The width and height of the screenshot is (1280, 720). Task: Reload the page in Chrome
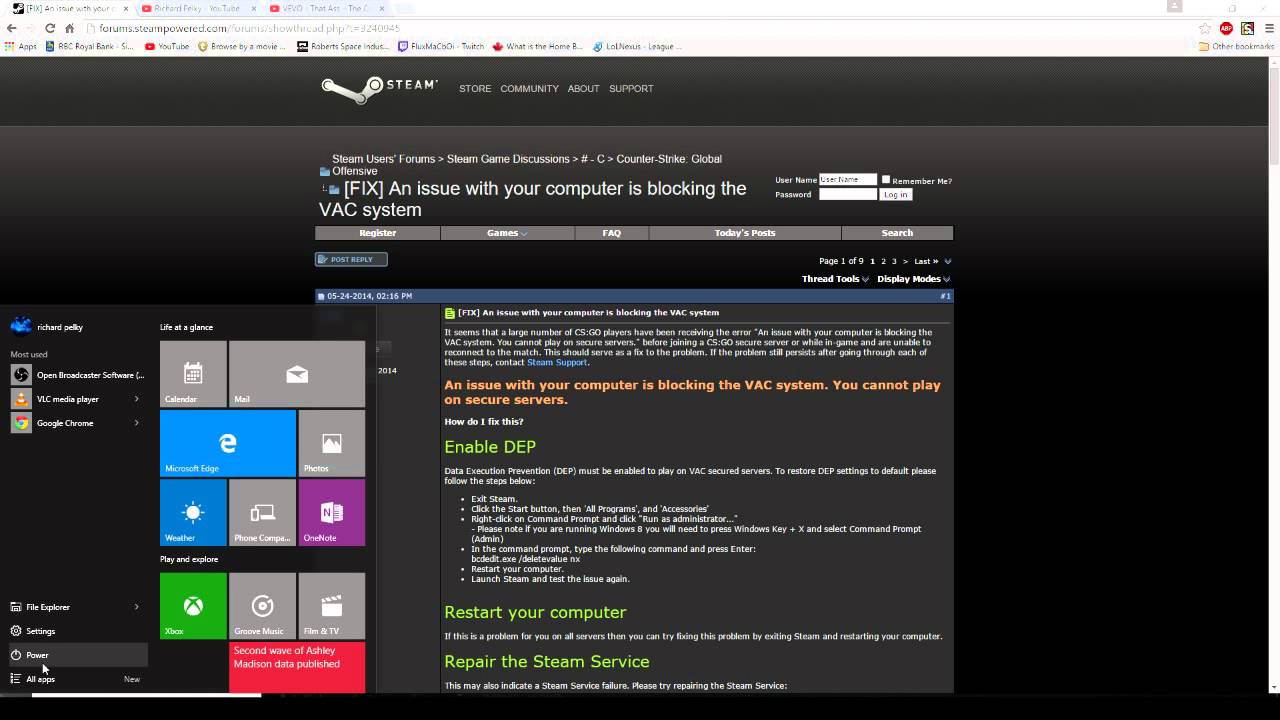(51, 28)
